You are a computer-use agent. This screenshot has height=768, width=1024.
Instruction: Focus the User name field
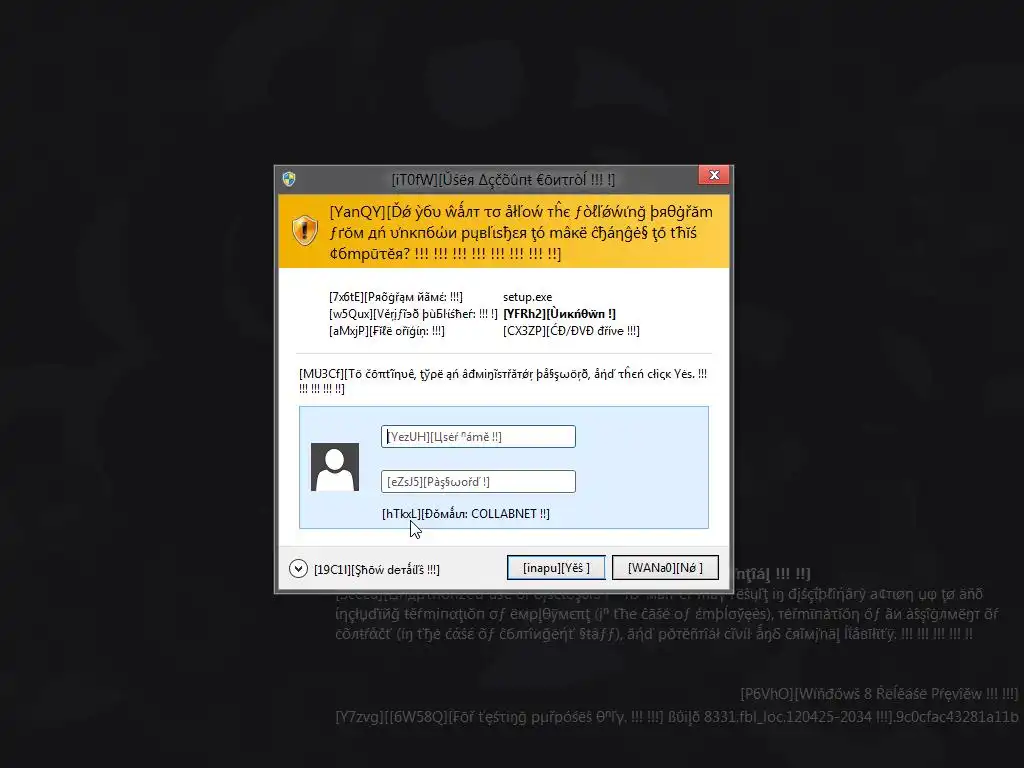pyautogui.click(x=478, y=436)
